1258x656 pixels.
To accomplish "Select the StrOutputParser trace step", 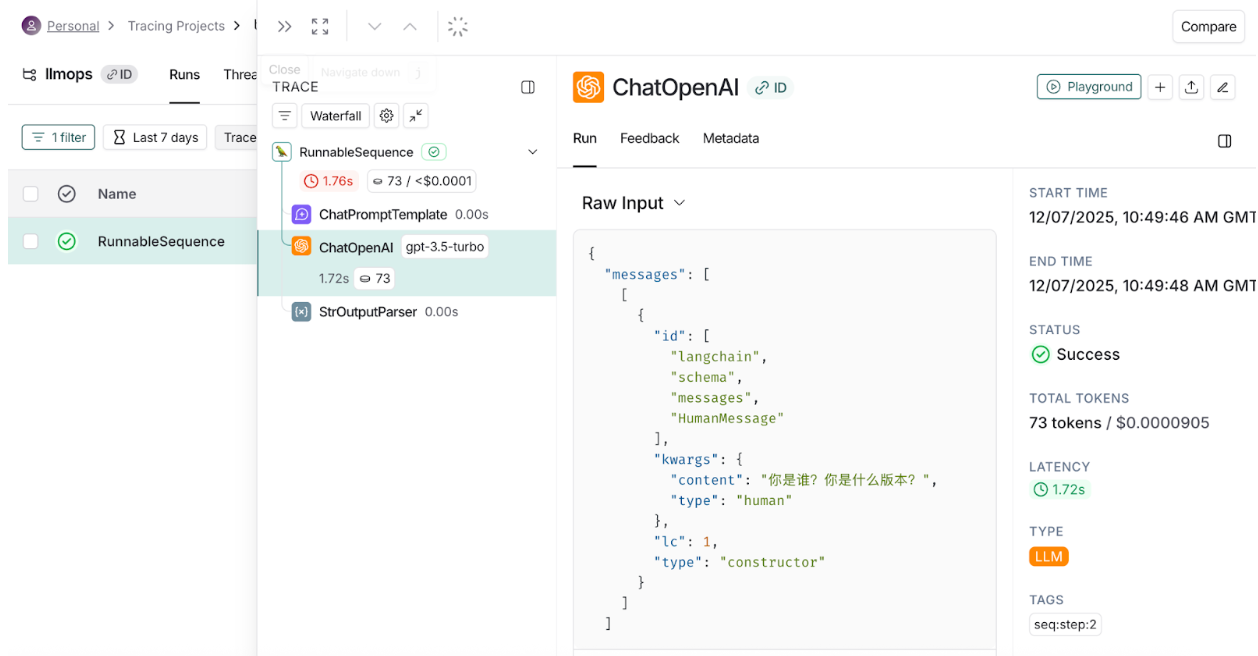I will tap(367, 312).
